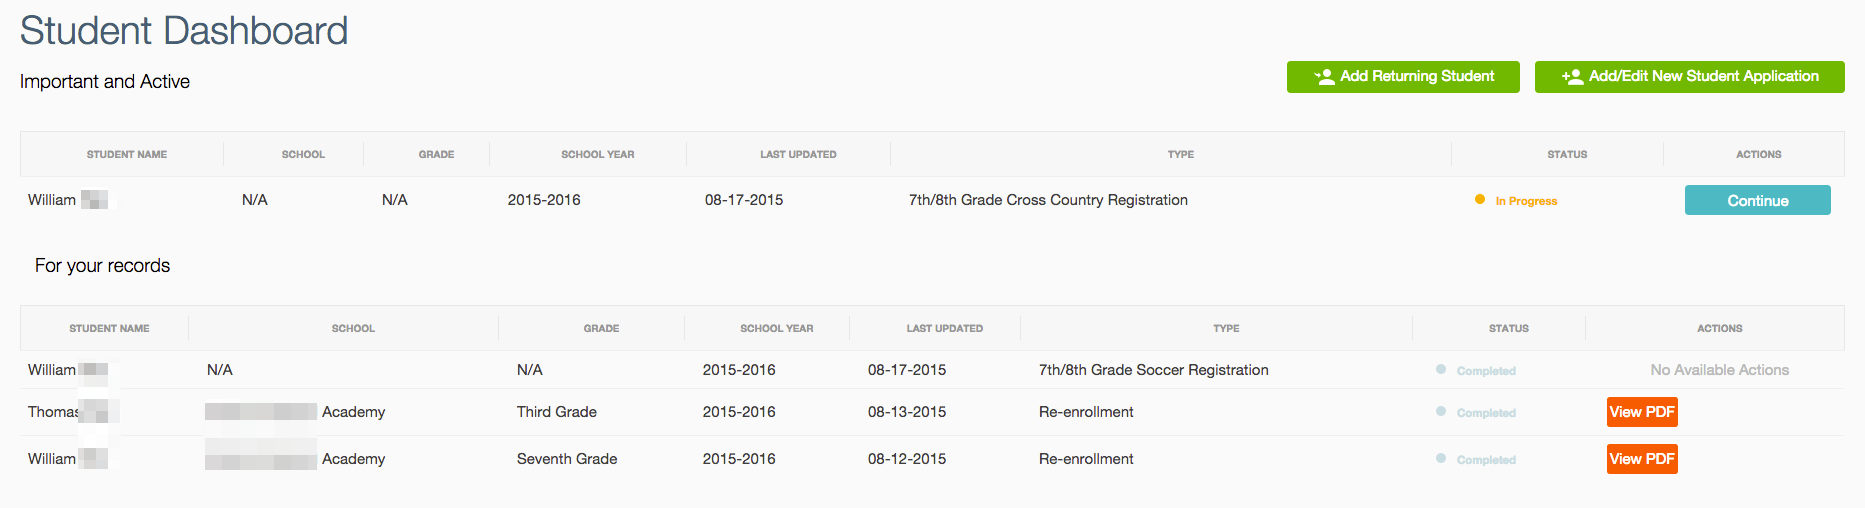View PDF for William's Seventh Grade Re-enrollment
This screenshot has width=1865, height=508.
[x=1642, y=459]
